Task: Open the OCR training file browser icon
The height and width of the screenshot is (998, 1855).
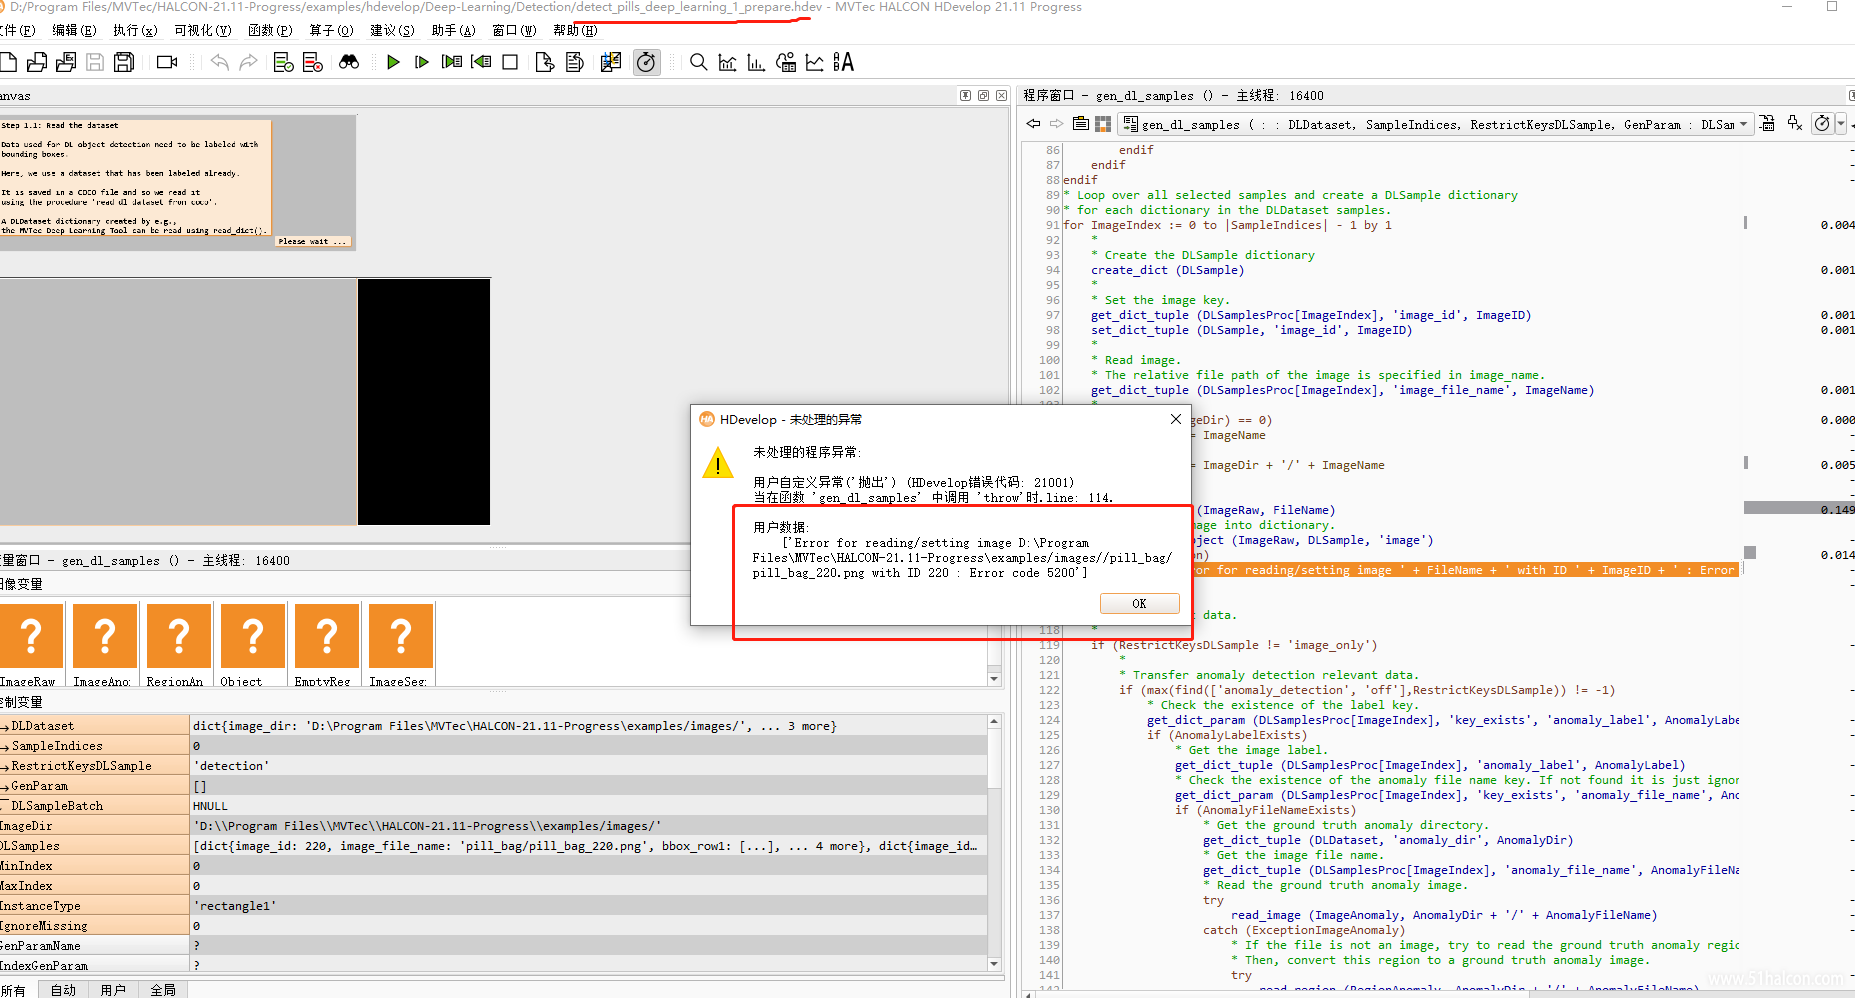Action: 844,62
